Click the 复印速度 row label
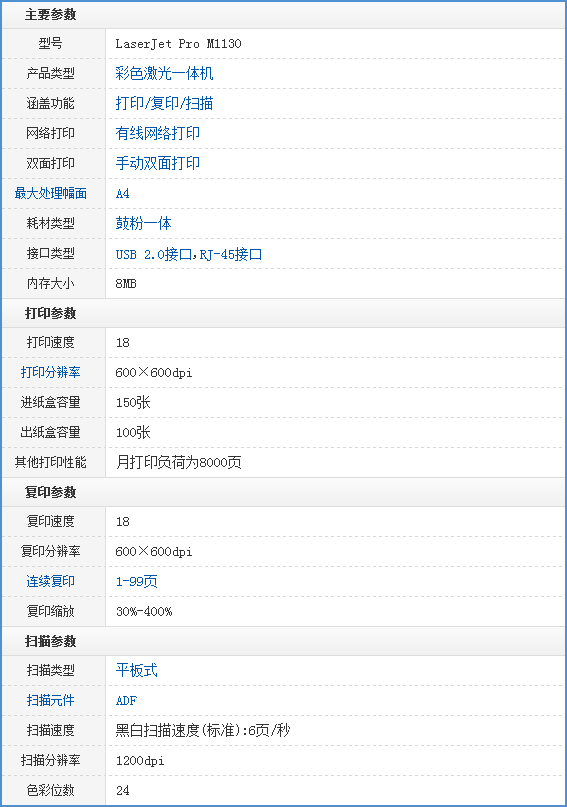Viewport: 567px width, 807px height. point(50,521)
